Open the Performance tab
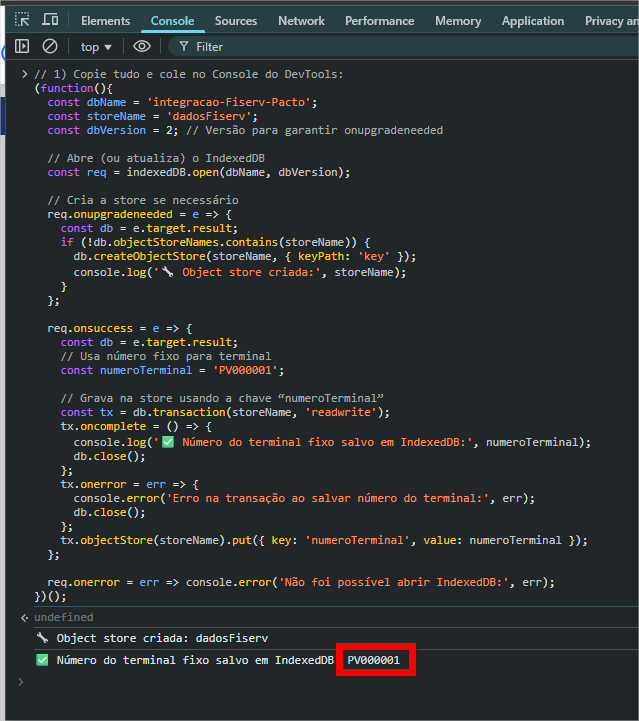This screenshot has width=639, height=721. click(x=379, y=20)
